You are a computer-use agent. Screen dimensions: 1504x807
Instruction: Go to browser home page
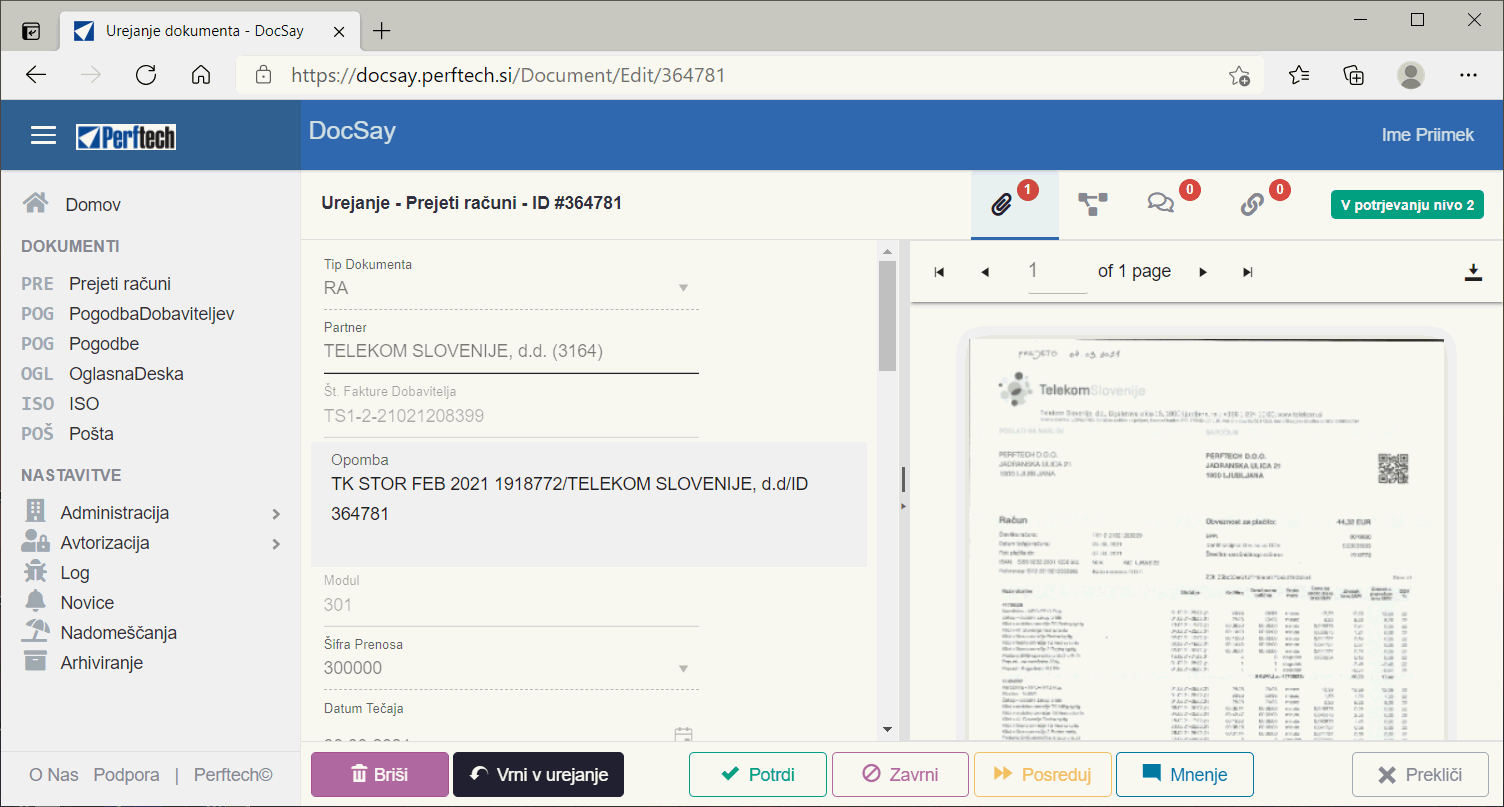[x=201, y=75]
